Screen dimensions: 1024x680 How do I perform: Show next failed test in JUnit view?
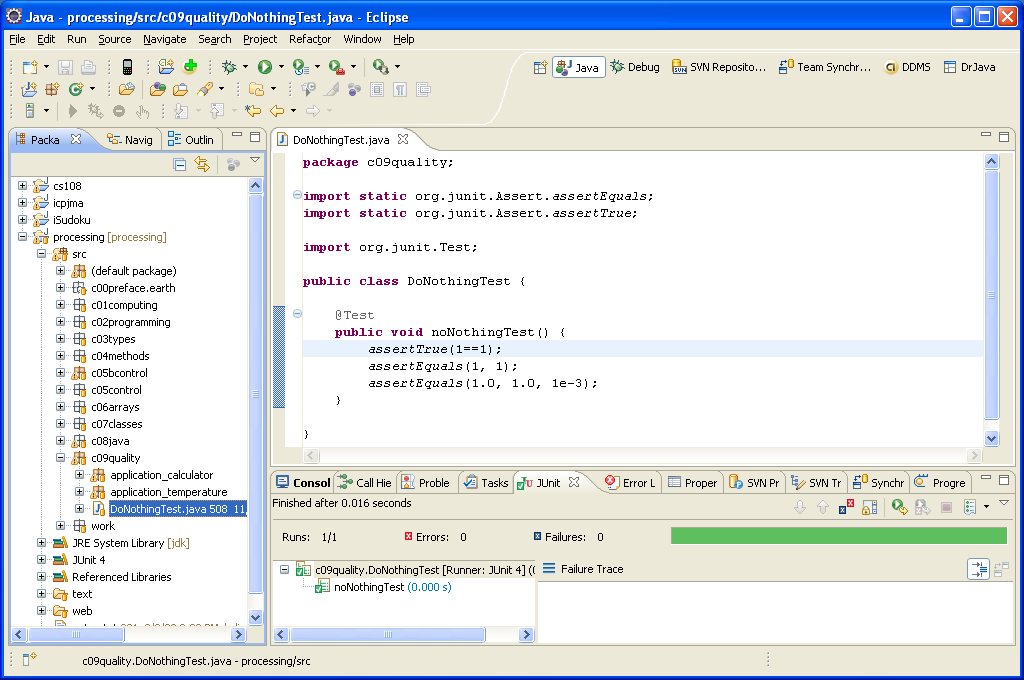point(799,507)
